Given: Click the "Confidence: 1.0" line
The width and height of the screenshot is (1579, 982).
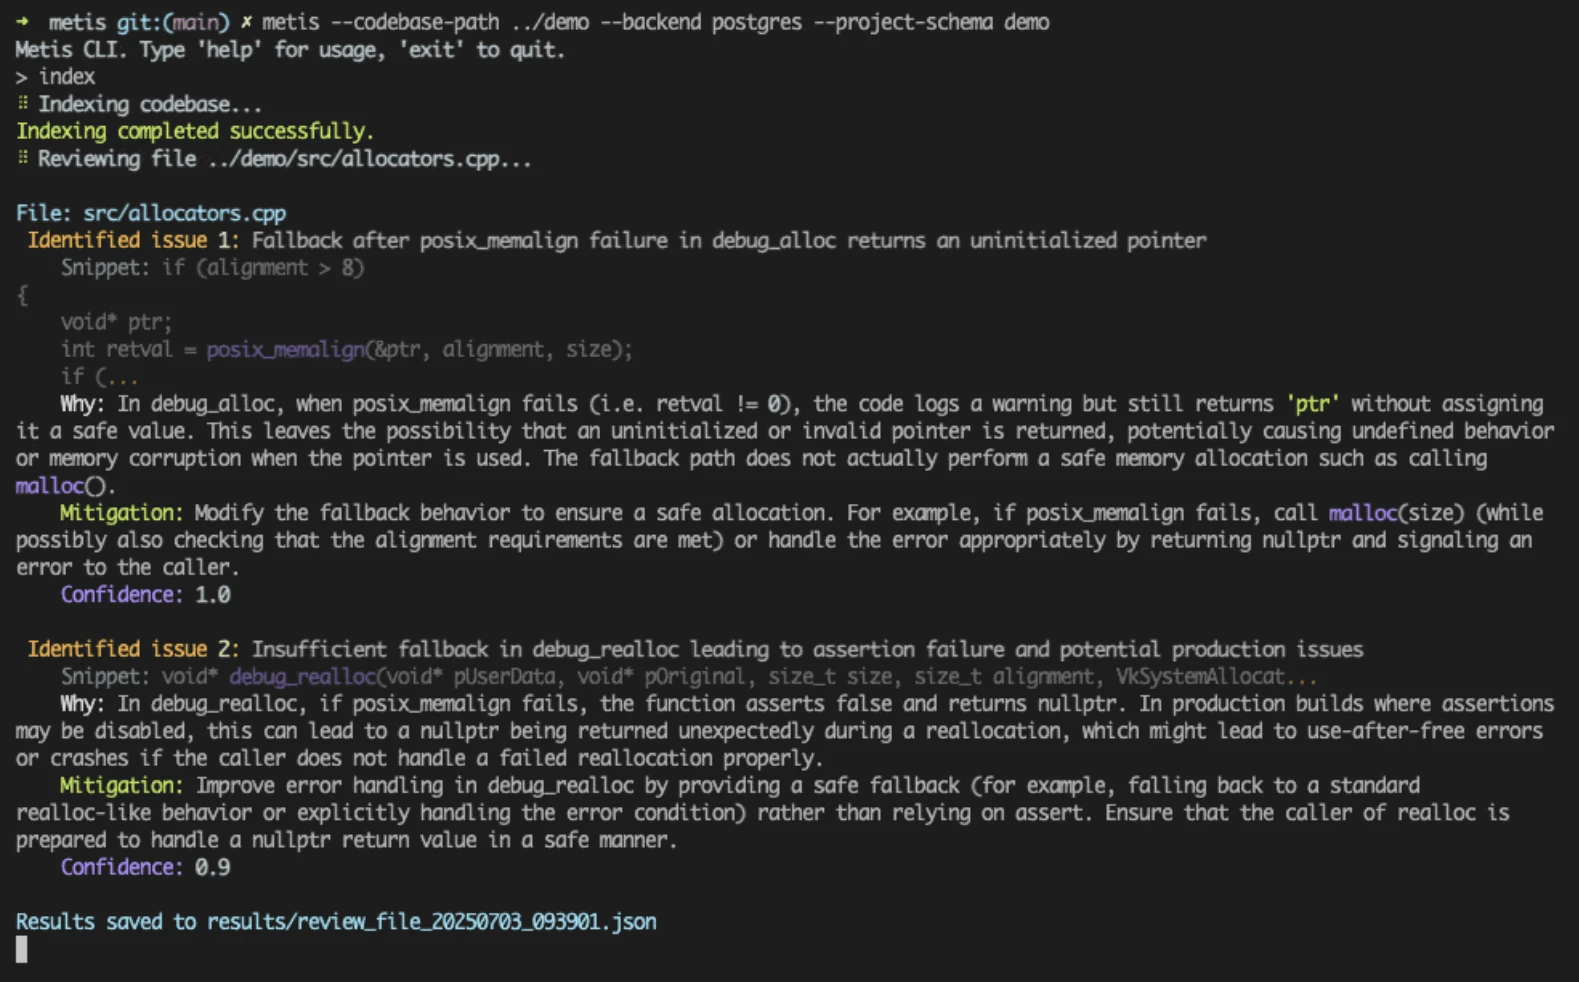Looking at the screenshot, I should tap(146, 595).
